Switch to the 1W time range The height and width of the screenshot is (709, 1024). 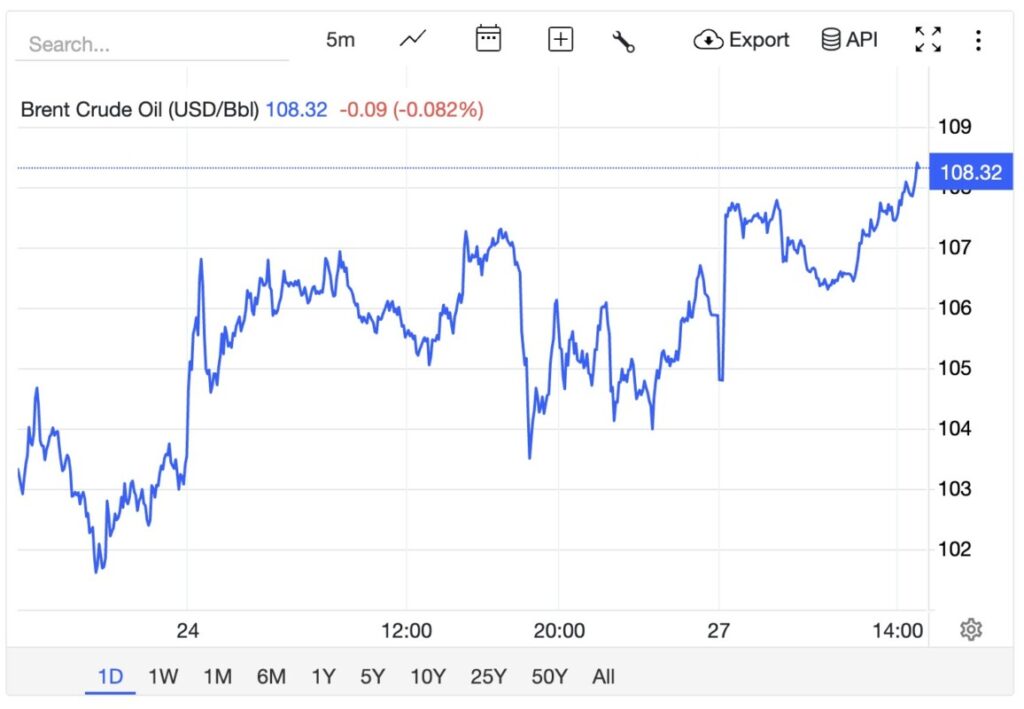click(163, 677)
